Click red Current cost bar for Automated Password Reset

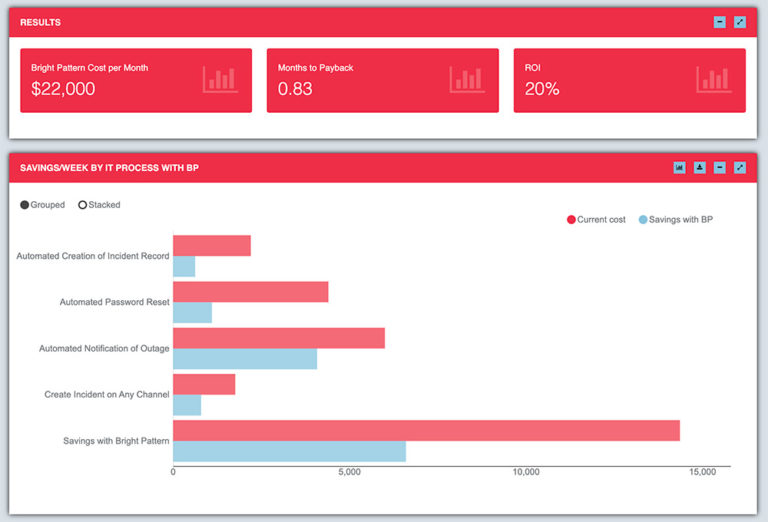click(x=251, y=292)
